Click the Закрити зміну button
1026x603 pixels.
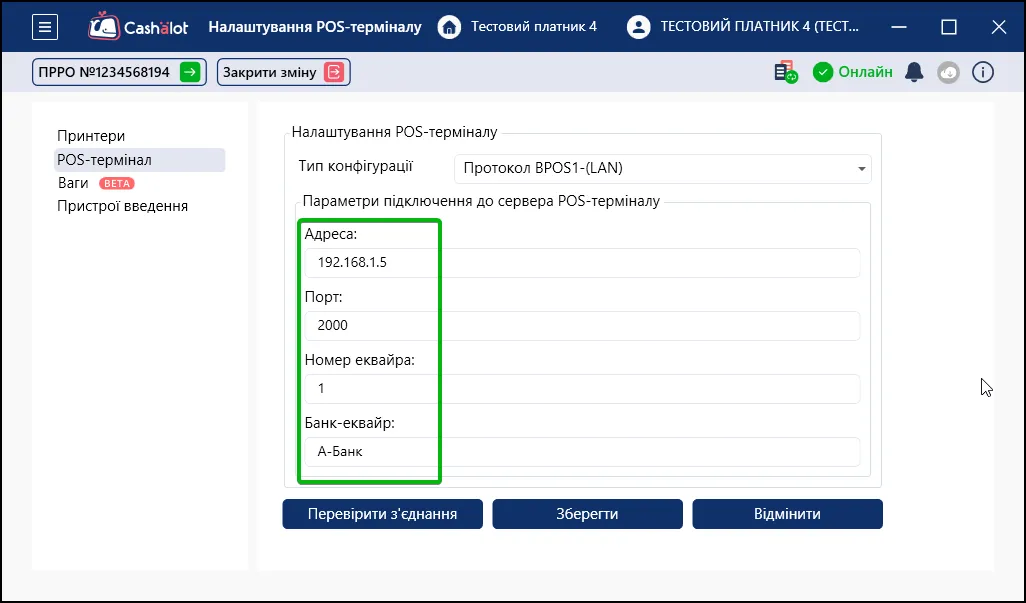coord(283,72)
